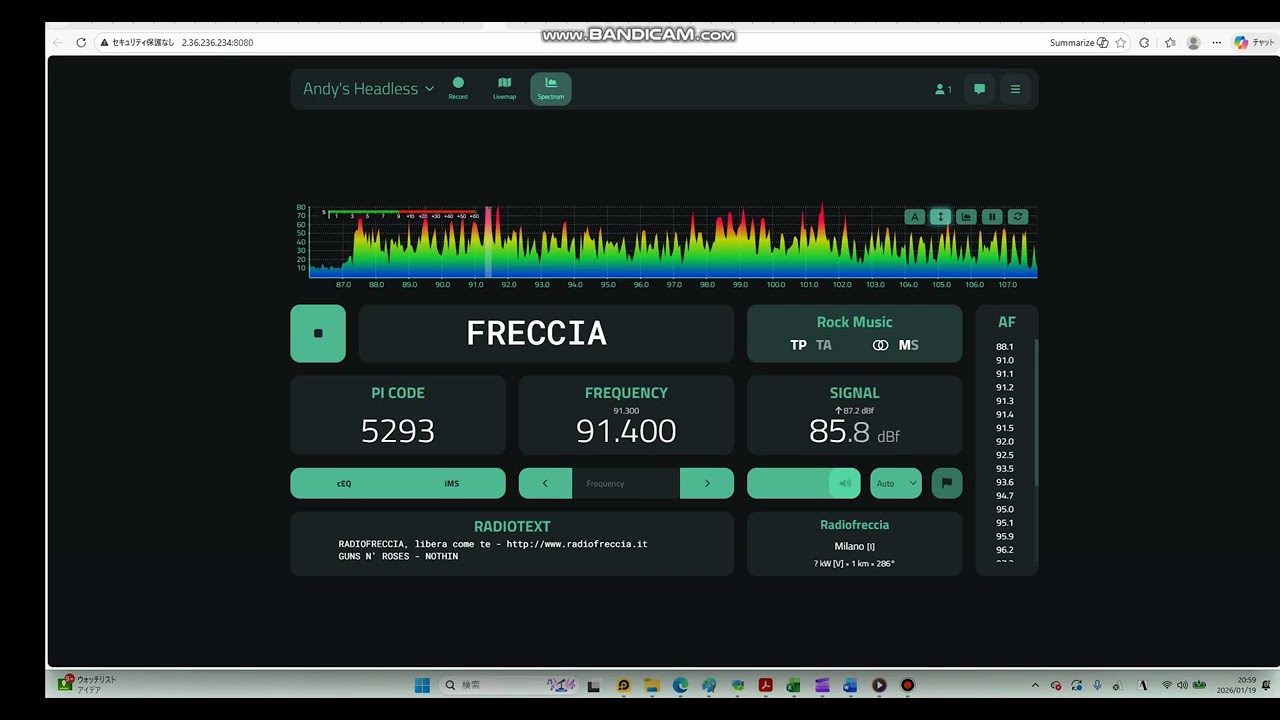Click the 91.400 frequency readout
The width and height of the screenshot is (1280, 720).
626,431
